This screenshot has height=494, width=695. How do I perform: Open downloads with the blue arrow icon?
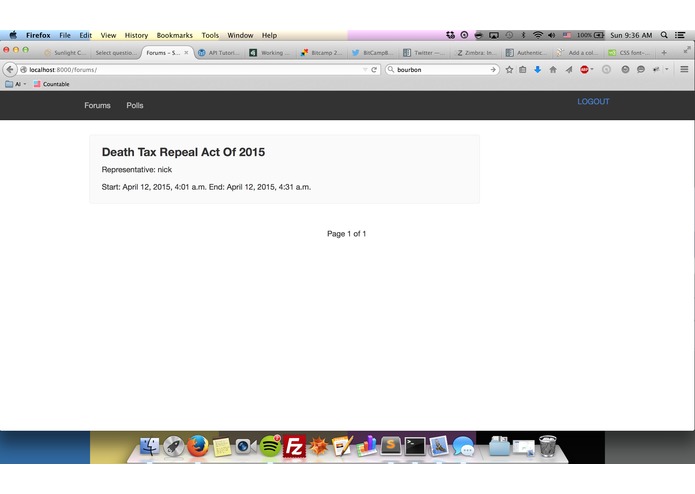point(538,70)
